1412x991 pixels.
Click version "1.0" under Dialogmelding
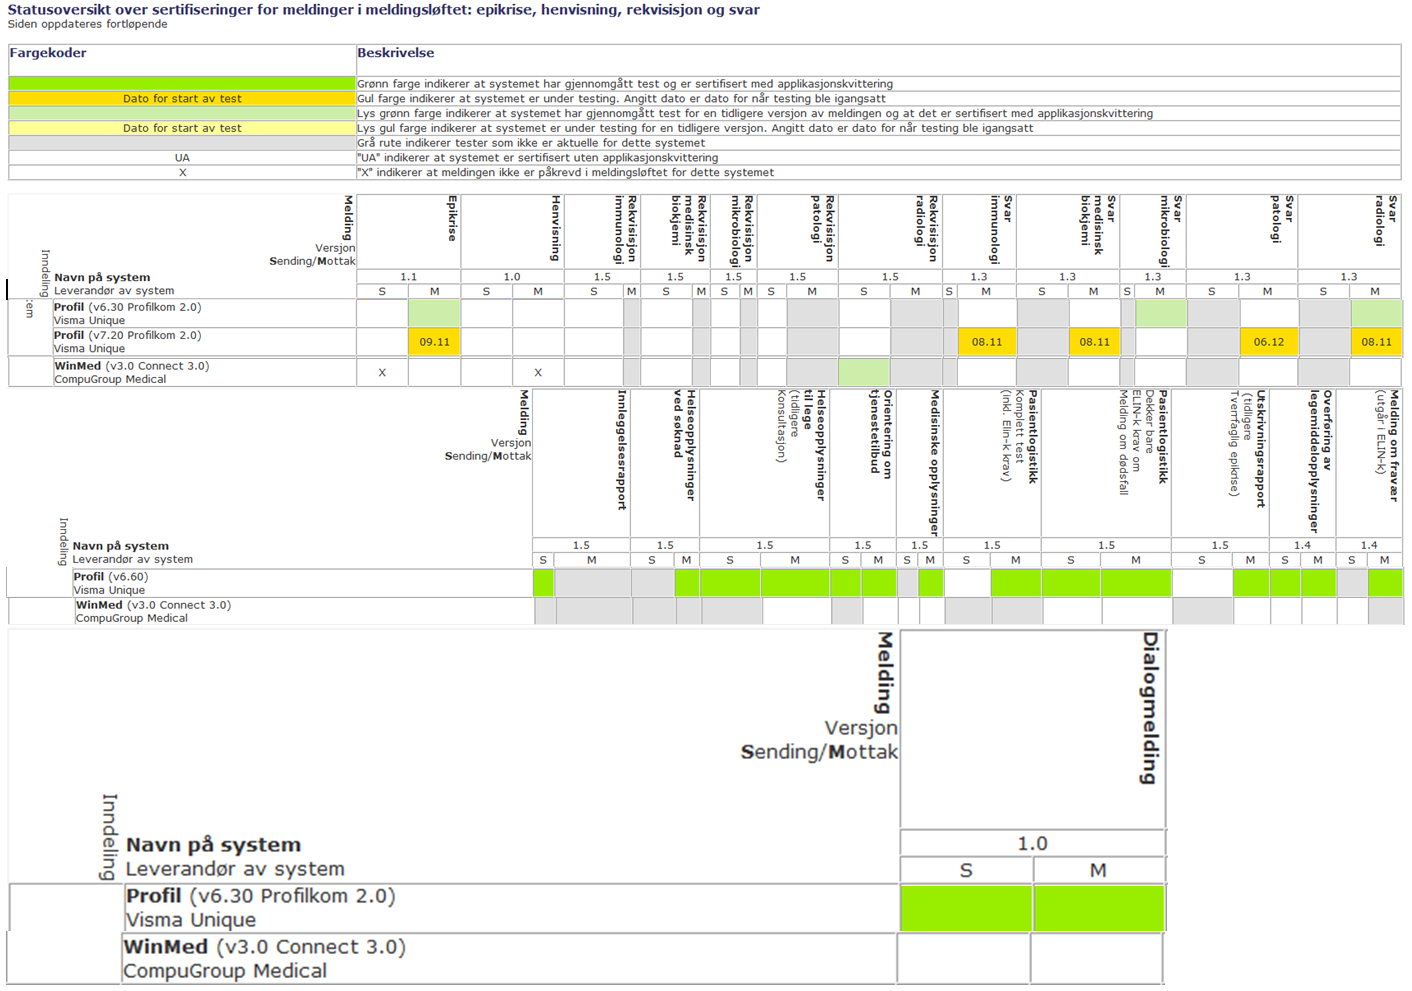coord(1033,843)
